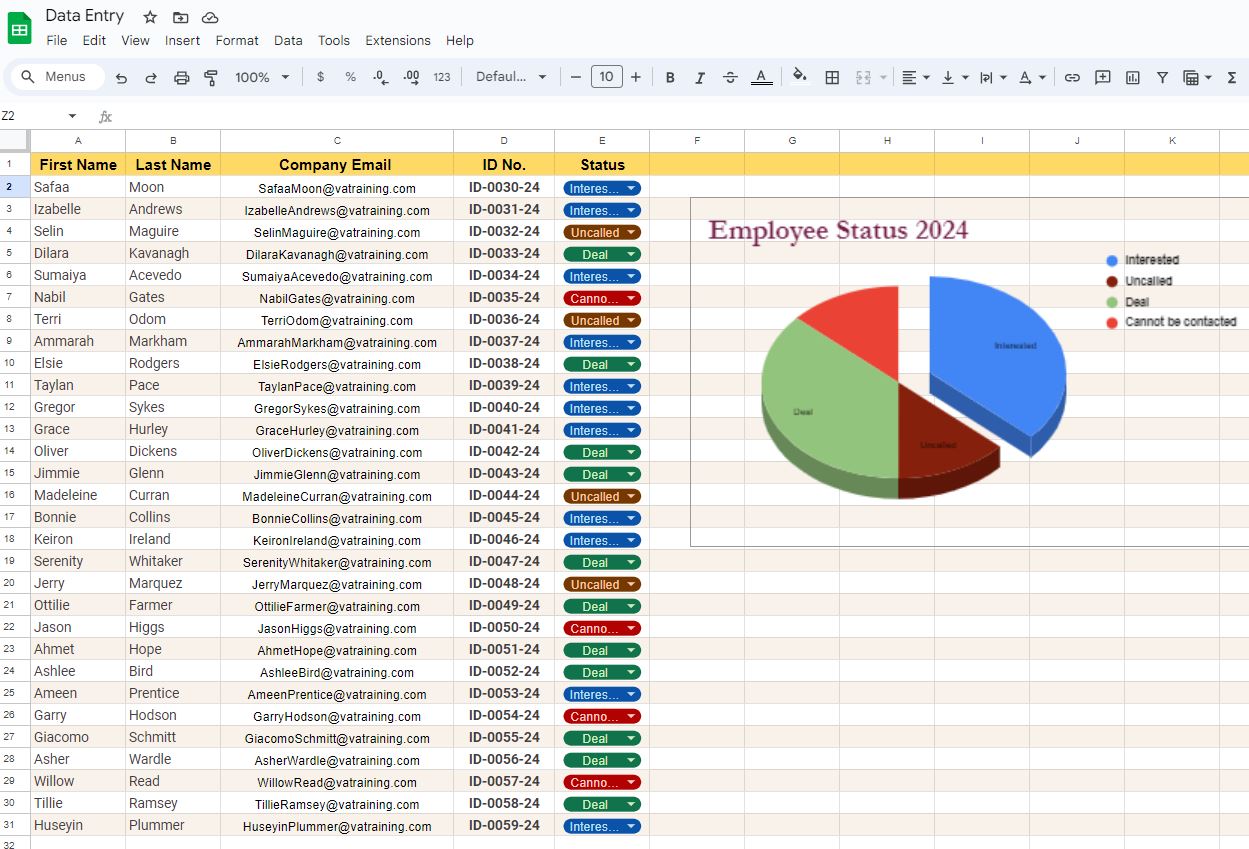
Task: Open the functions sigma icon
Action: click(1232, 77)
